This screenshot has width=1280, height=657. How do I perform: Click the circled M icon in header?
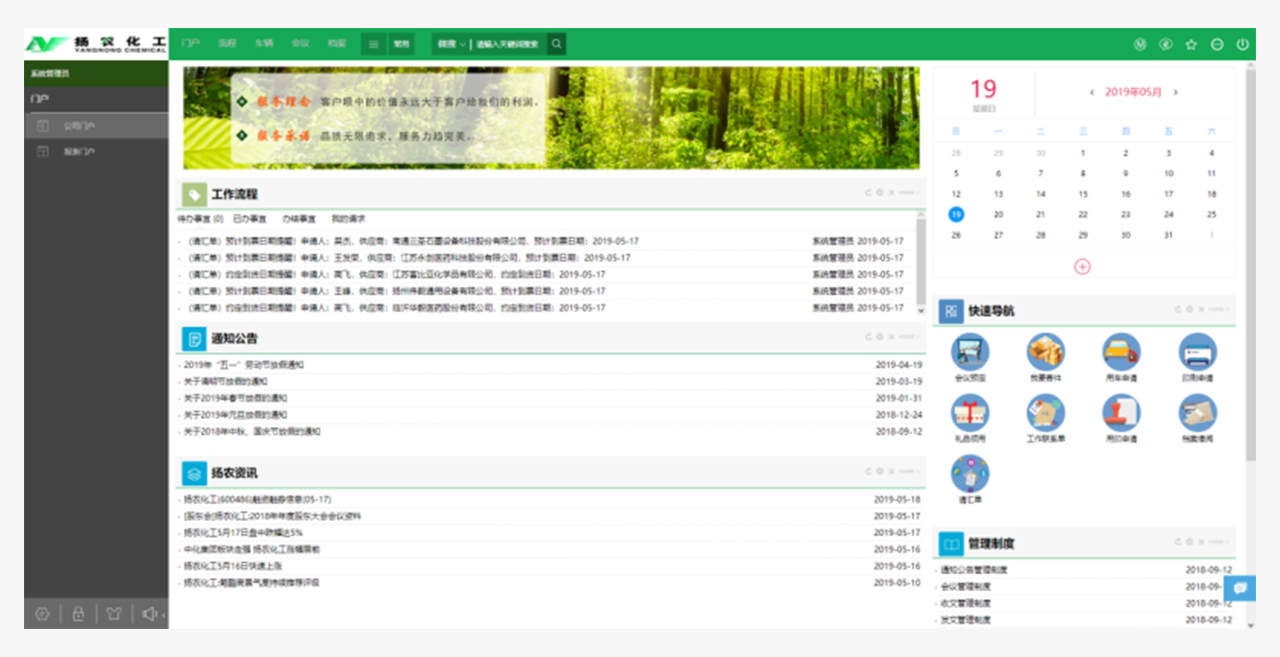(x=1140, y=44)
